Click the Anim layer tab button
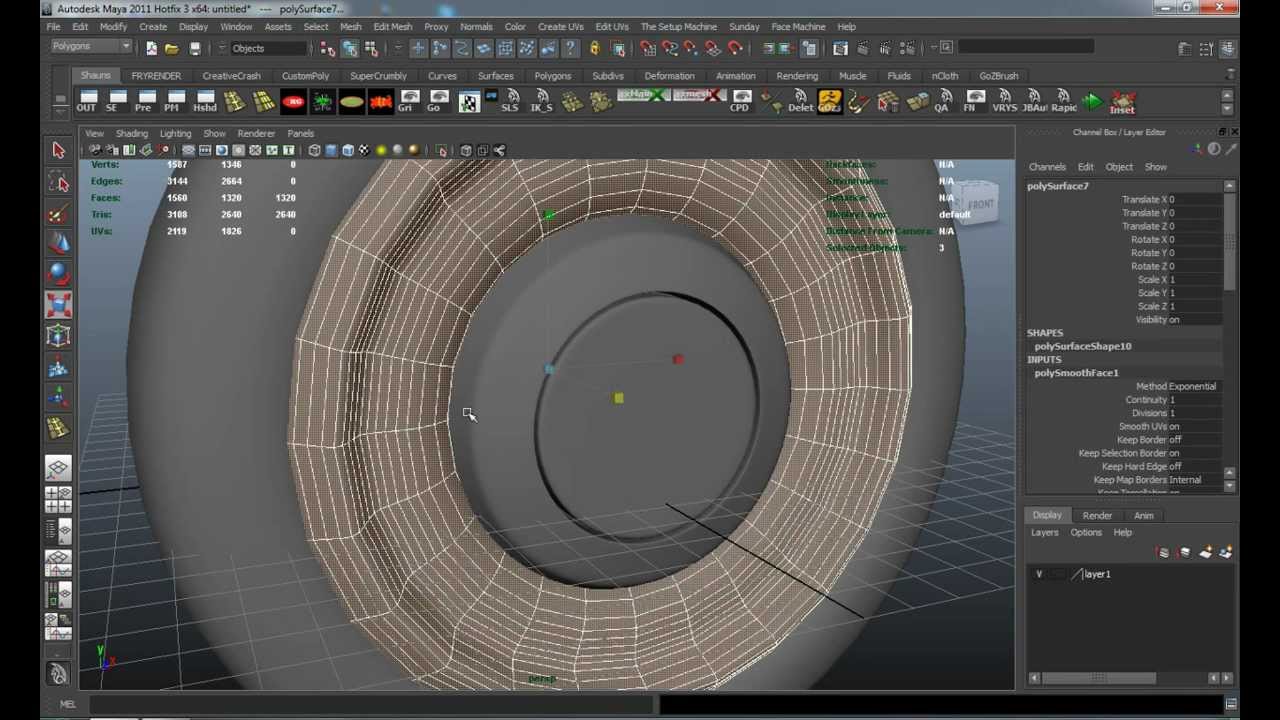This screenshot has width=1280, height=720. pyautogui.click(x=1144, y=515)
